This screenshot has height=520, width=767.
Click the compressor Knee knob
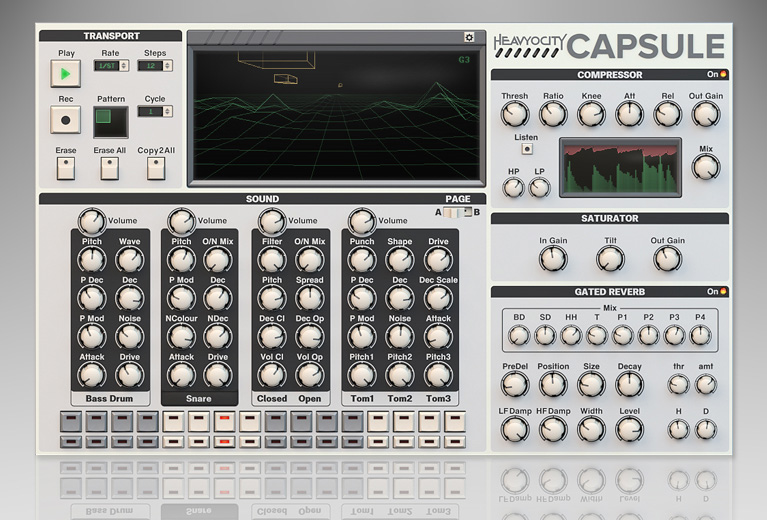pyautogui.click(x=591, y=114)
